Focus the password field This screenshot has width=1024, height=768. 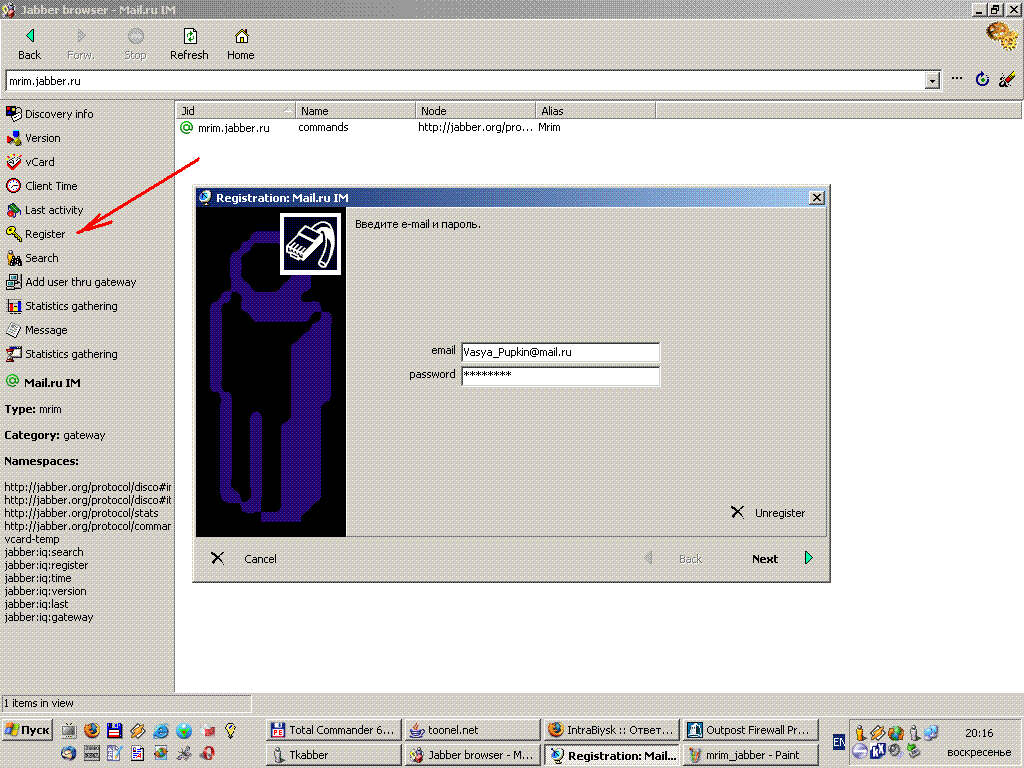[x=560, y=376]
